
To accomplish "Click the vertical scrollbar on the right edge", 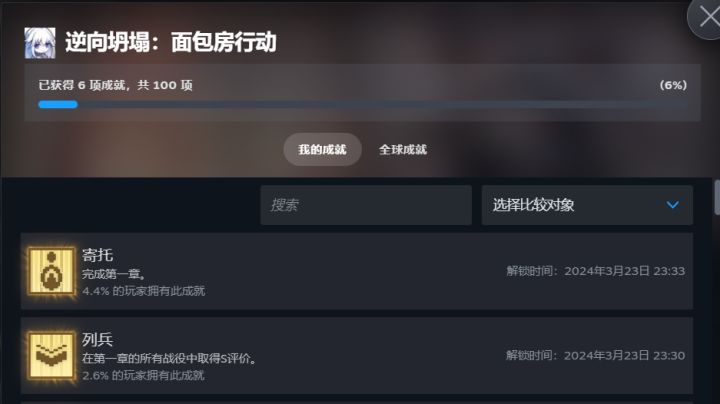I will pyautogui.click(x=717, y=197).
